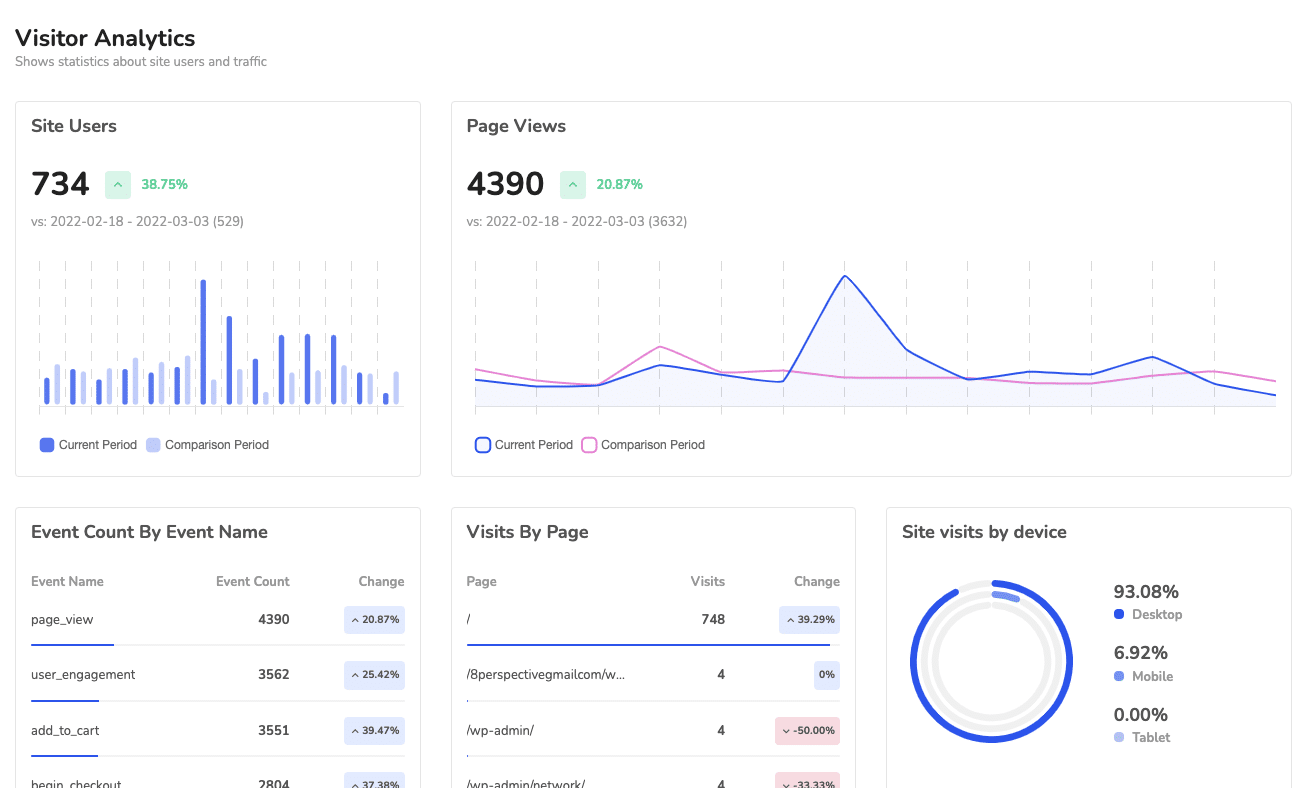Viewport: 1312px width, 788px height.
Task: Select the Tablet legend entry in device chart
Action: (x=1142, y=738)
